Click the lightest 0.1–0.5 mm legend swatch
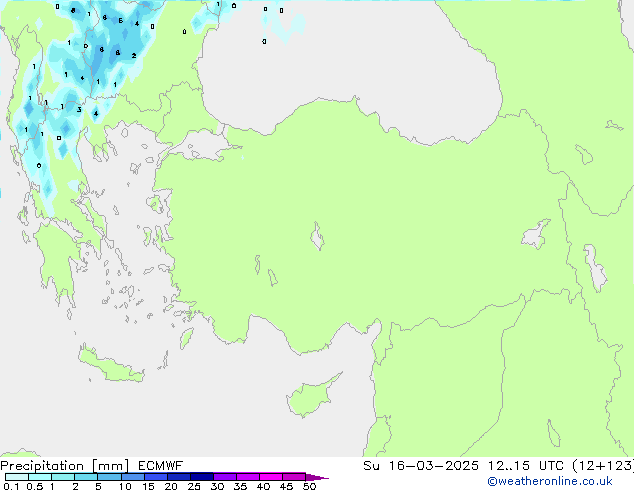 [17, 477]
